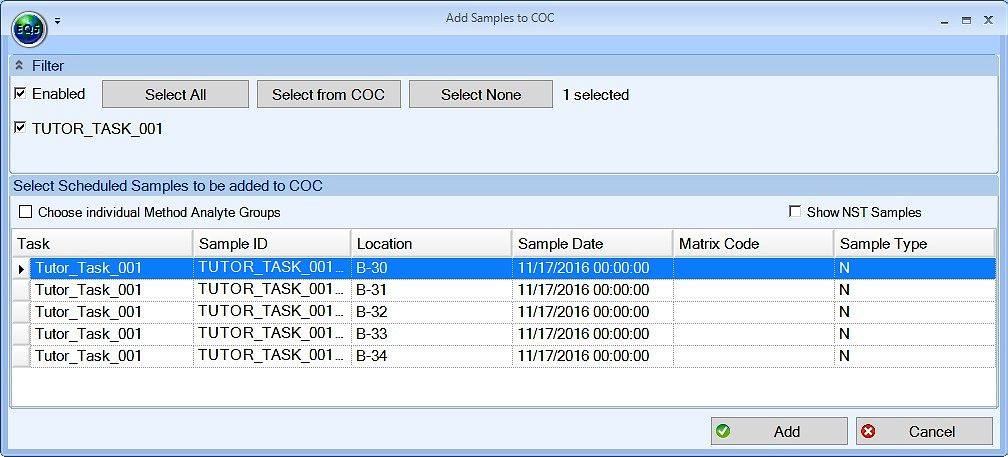
Task: Select the row with location B-31
Action: [x=431, y=290]
